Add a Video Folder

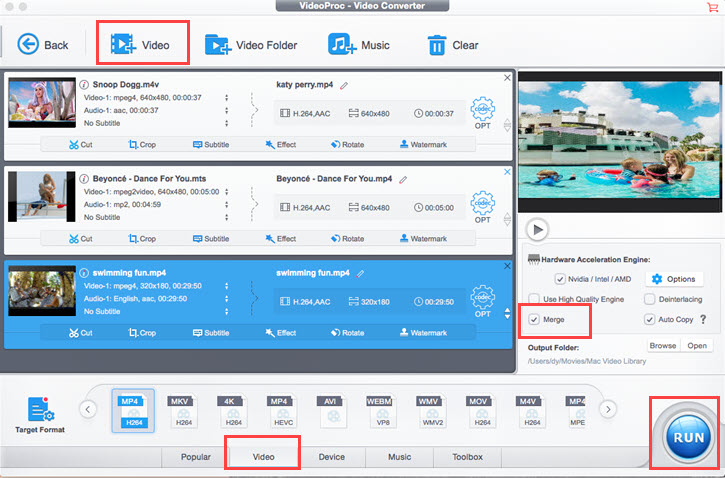point(251,45)
